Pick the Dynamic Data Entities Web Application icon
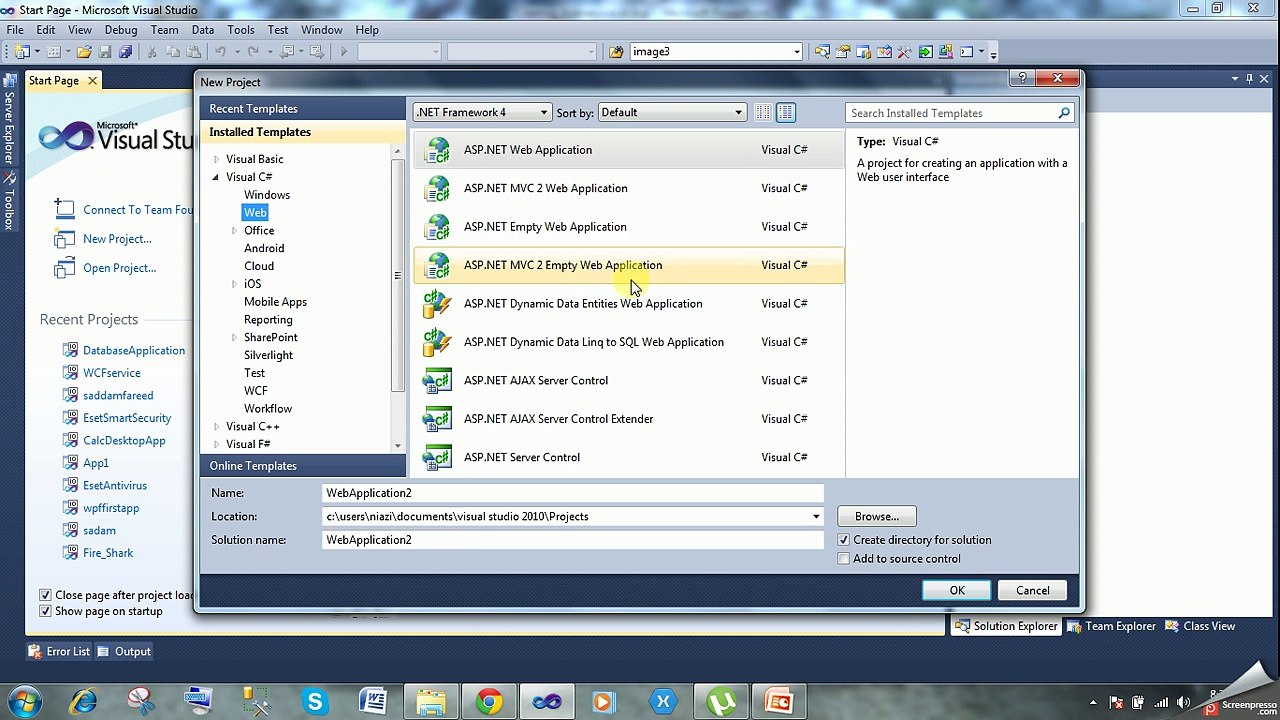Image resolution: width=1280 pixels, height=720 pixels. coord(437,304)
